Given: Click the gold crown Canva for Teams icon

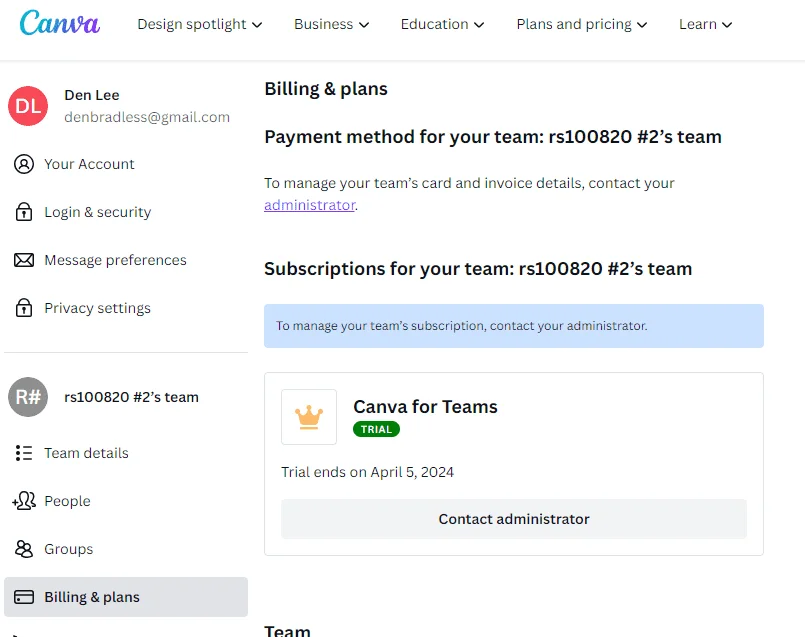Looking at the screenshot, I should [x=309, y=417].
